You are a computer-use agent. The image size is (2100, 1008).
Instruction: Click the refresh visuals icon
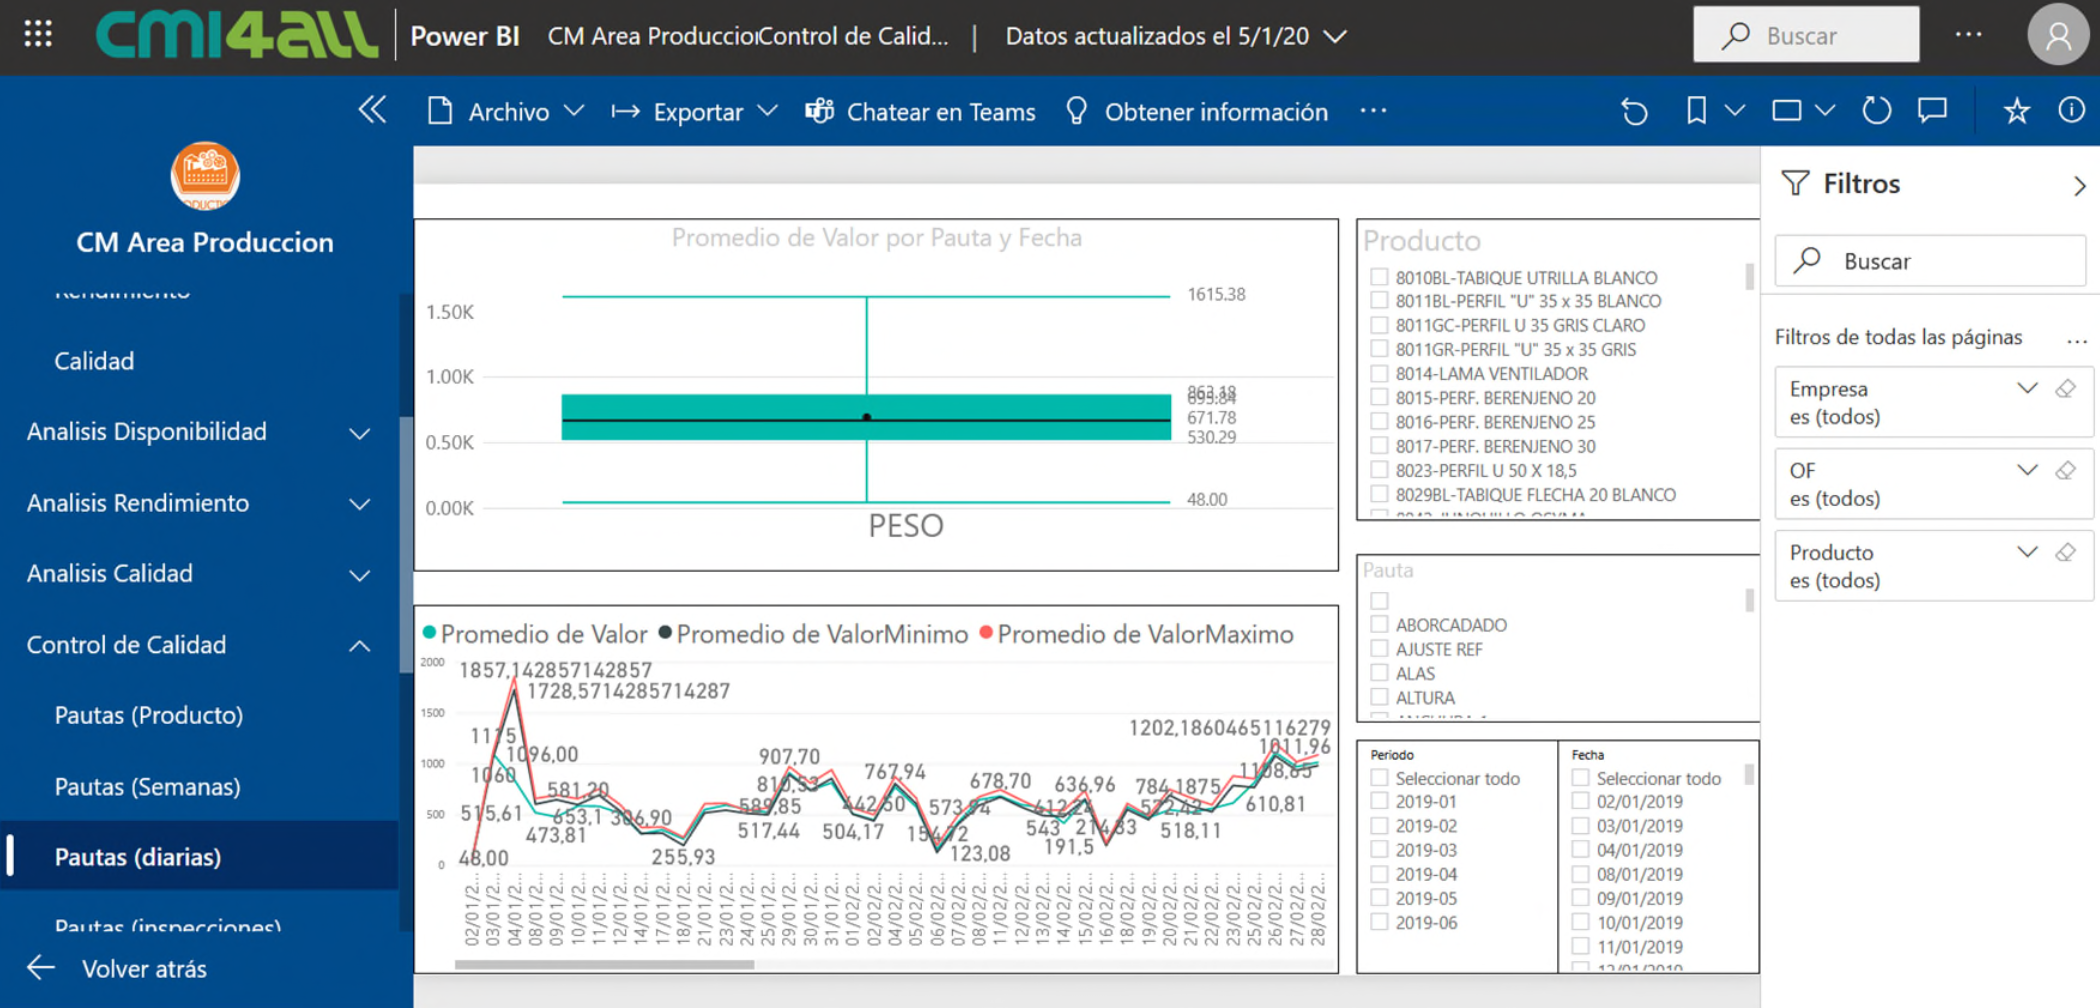click(x=1876, y=111)
